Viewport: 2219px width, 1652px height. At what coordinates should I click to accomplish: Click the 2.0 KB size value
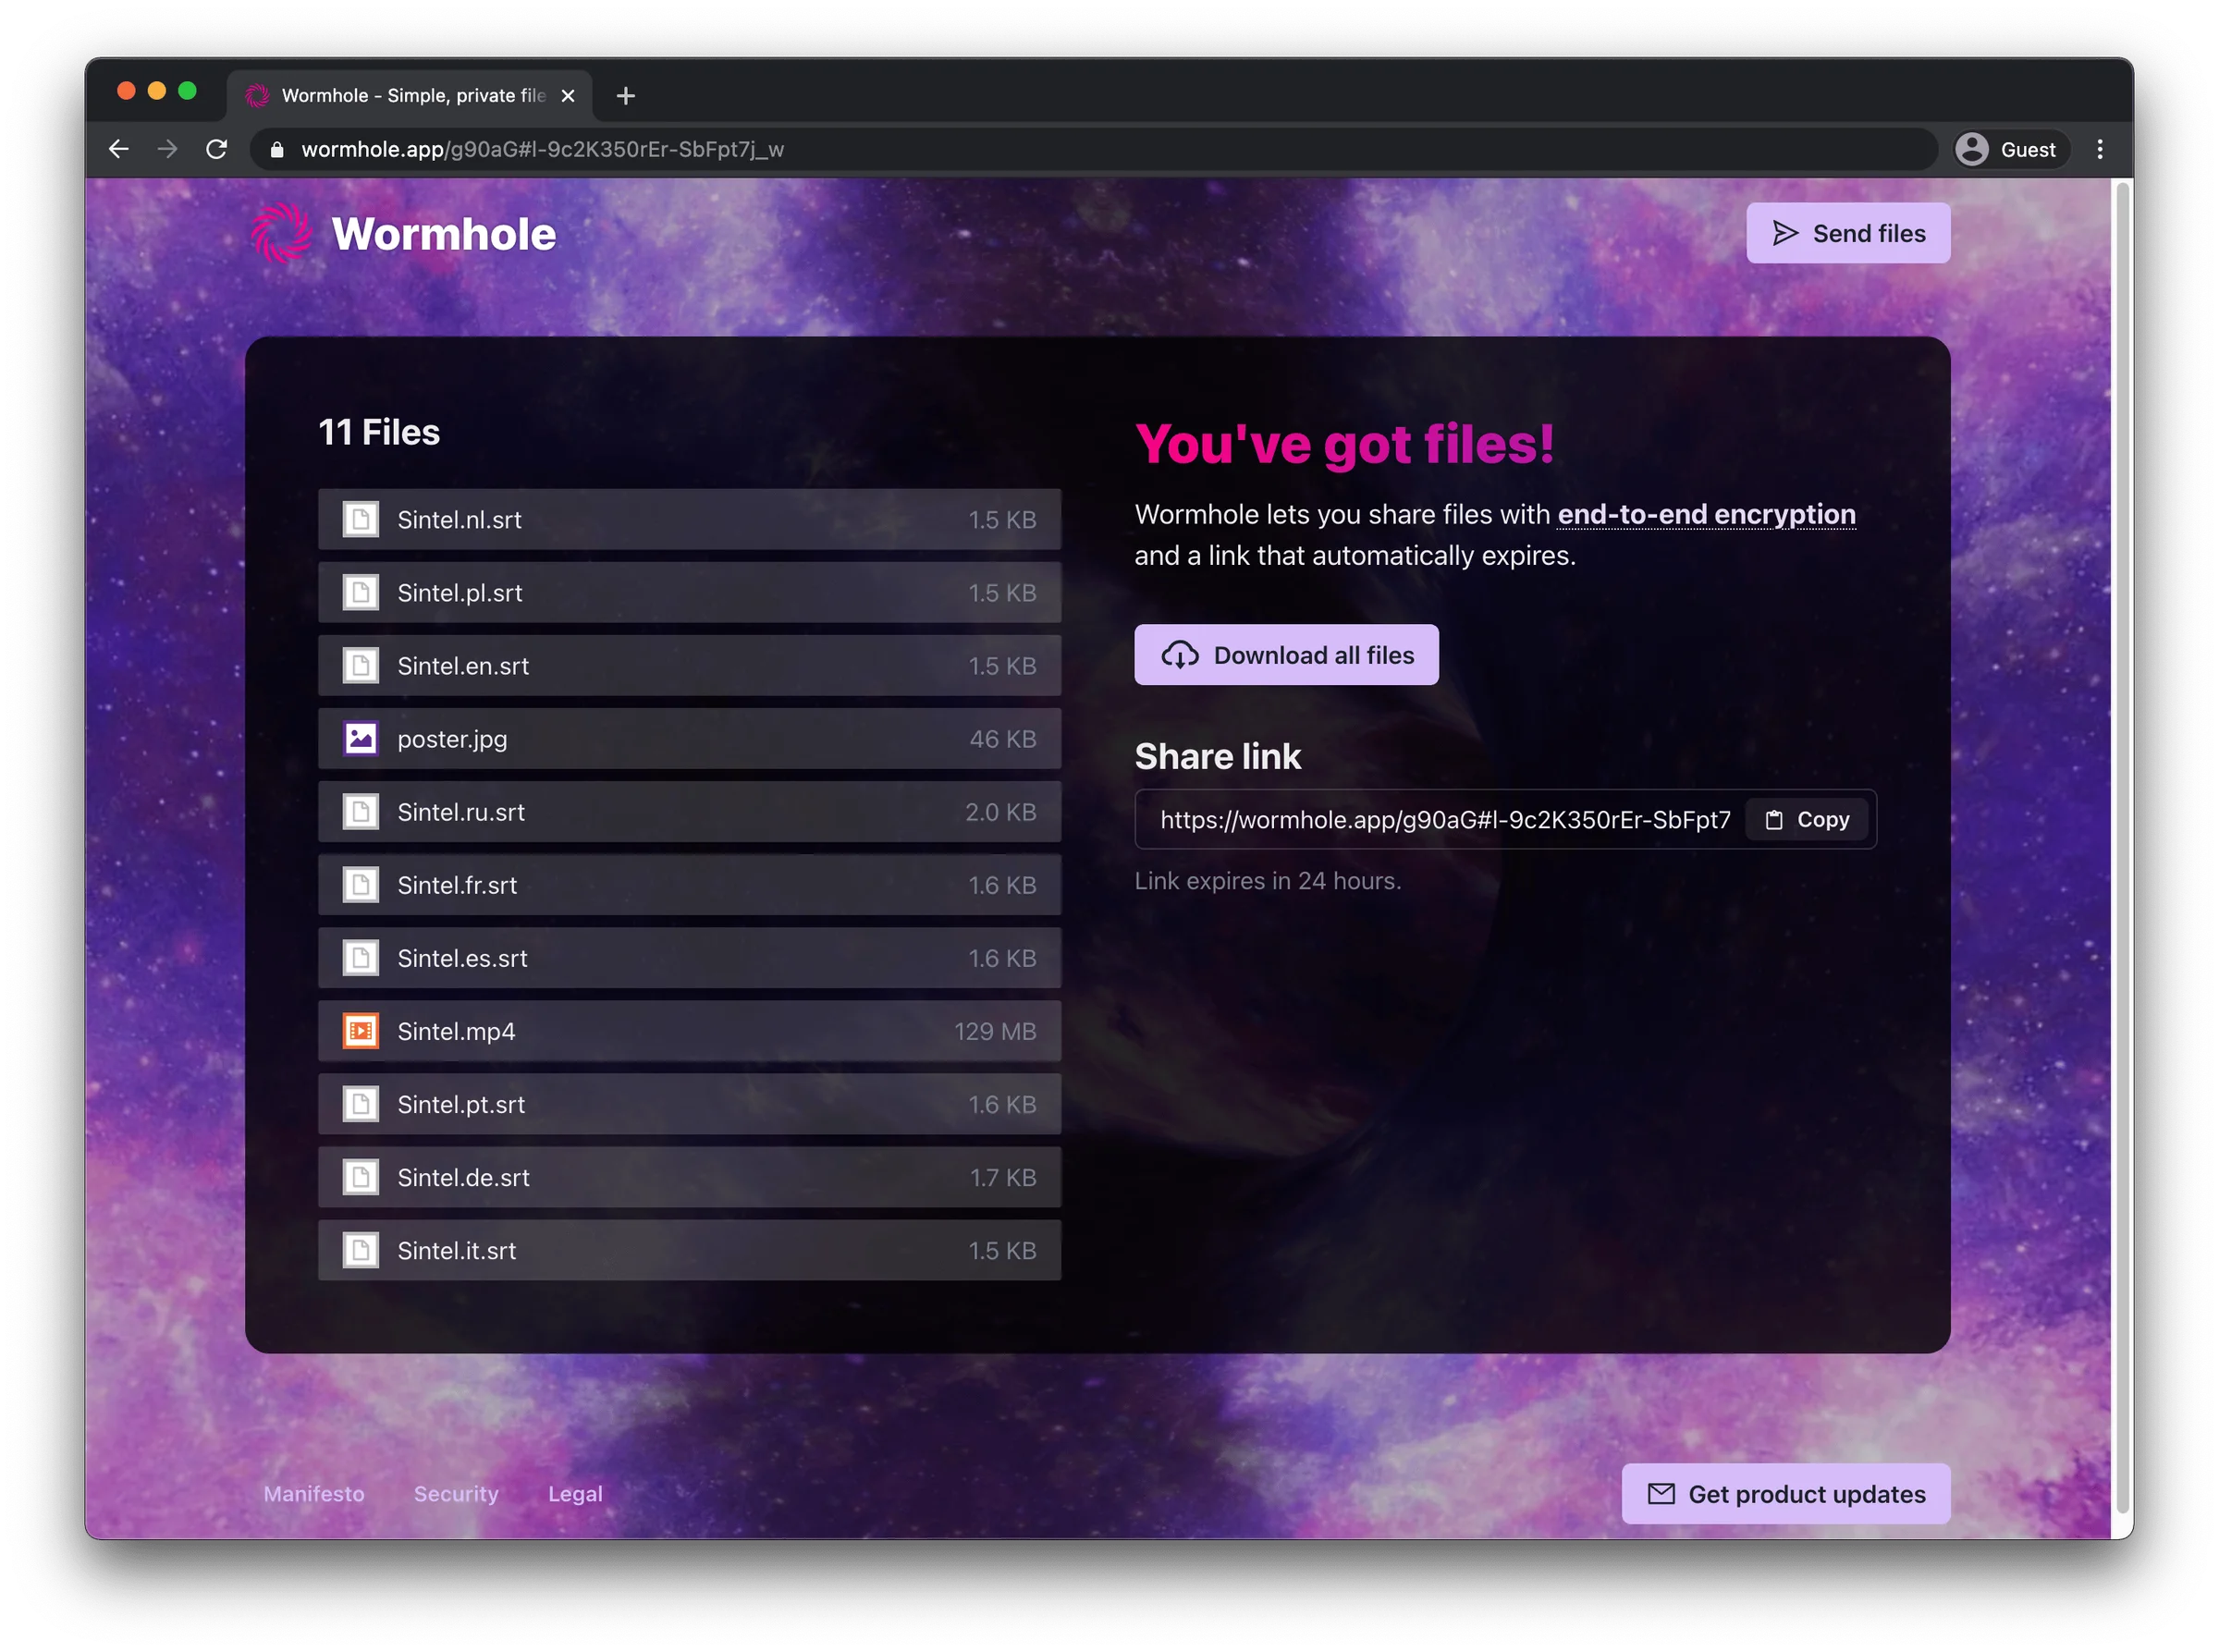point(1000,812)
